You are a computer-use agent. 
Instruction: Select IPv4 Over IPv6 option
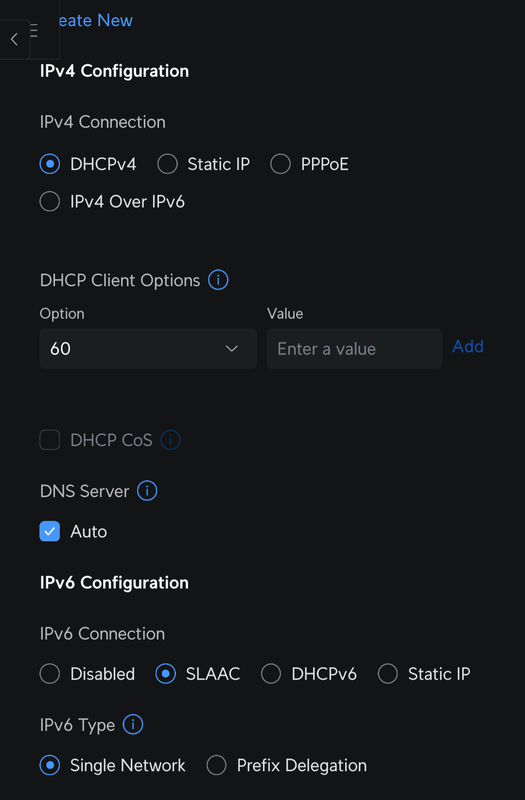coord(49,202)
